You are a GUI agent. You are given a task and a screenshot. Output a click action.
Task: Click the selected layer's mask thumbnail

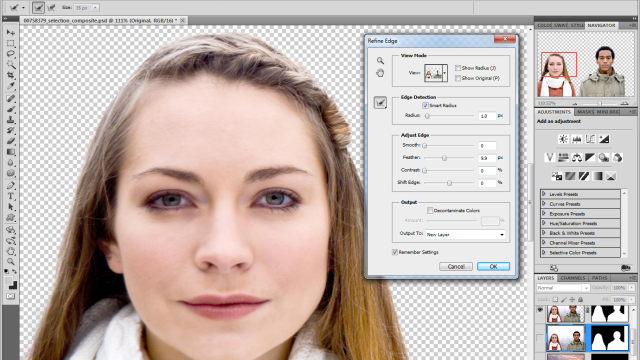610,338
